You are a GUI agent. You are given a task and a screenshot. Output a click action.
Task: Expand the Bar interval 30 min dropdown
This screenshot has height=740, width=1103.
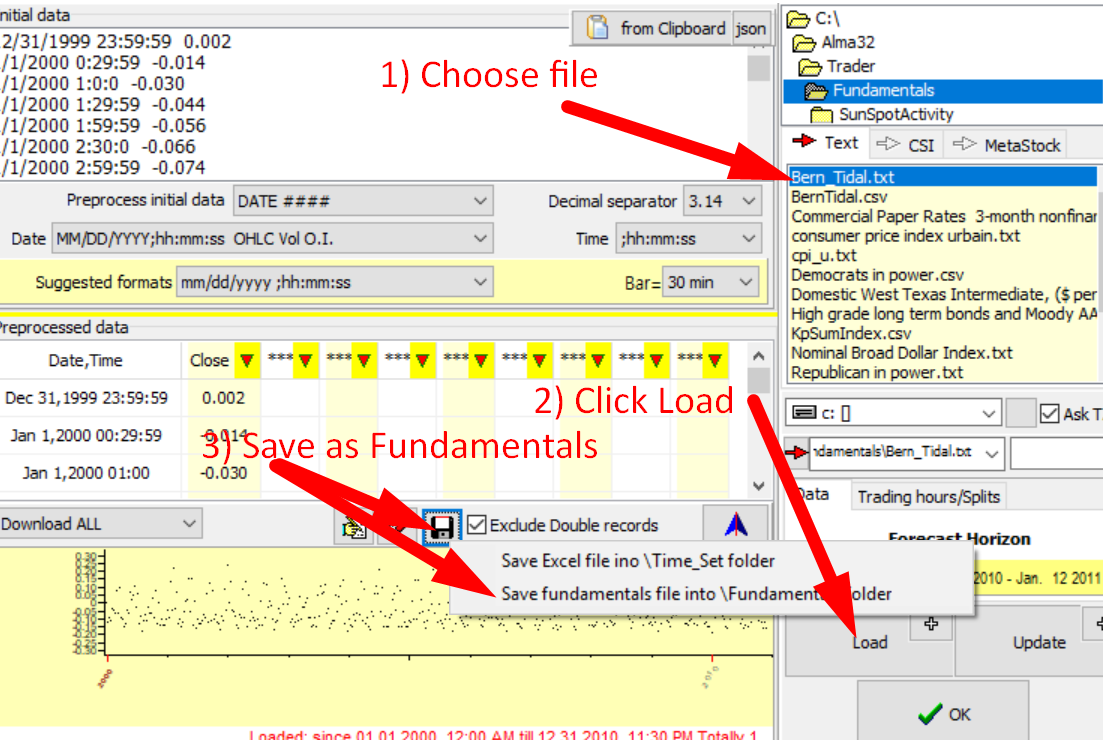pos(709,282)
